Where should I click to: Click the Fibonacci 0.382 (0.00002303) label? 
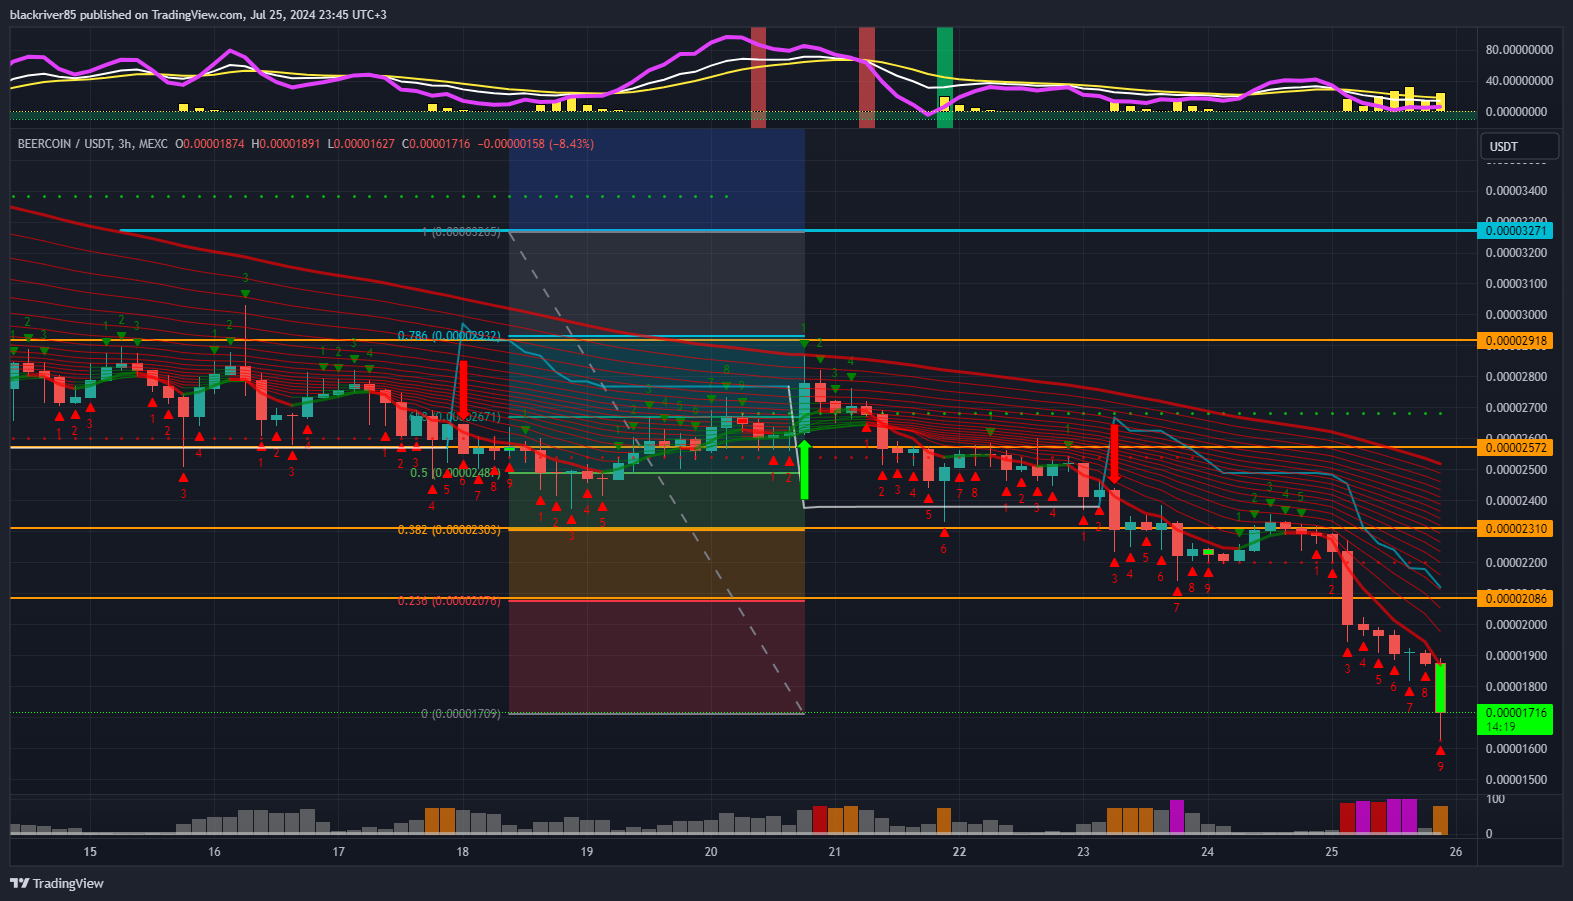pos(449,530)
